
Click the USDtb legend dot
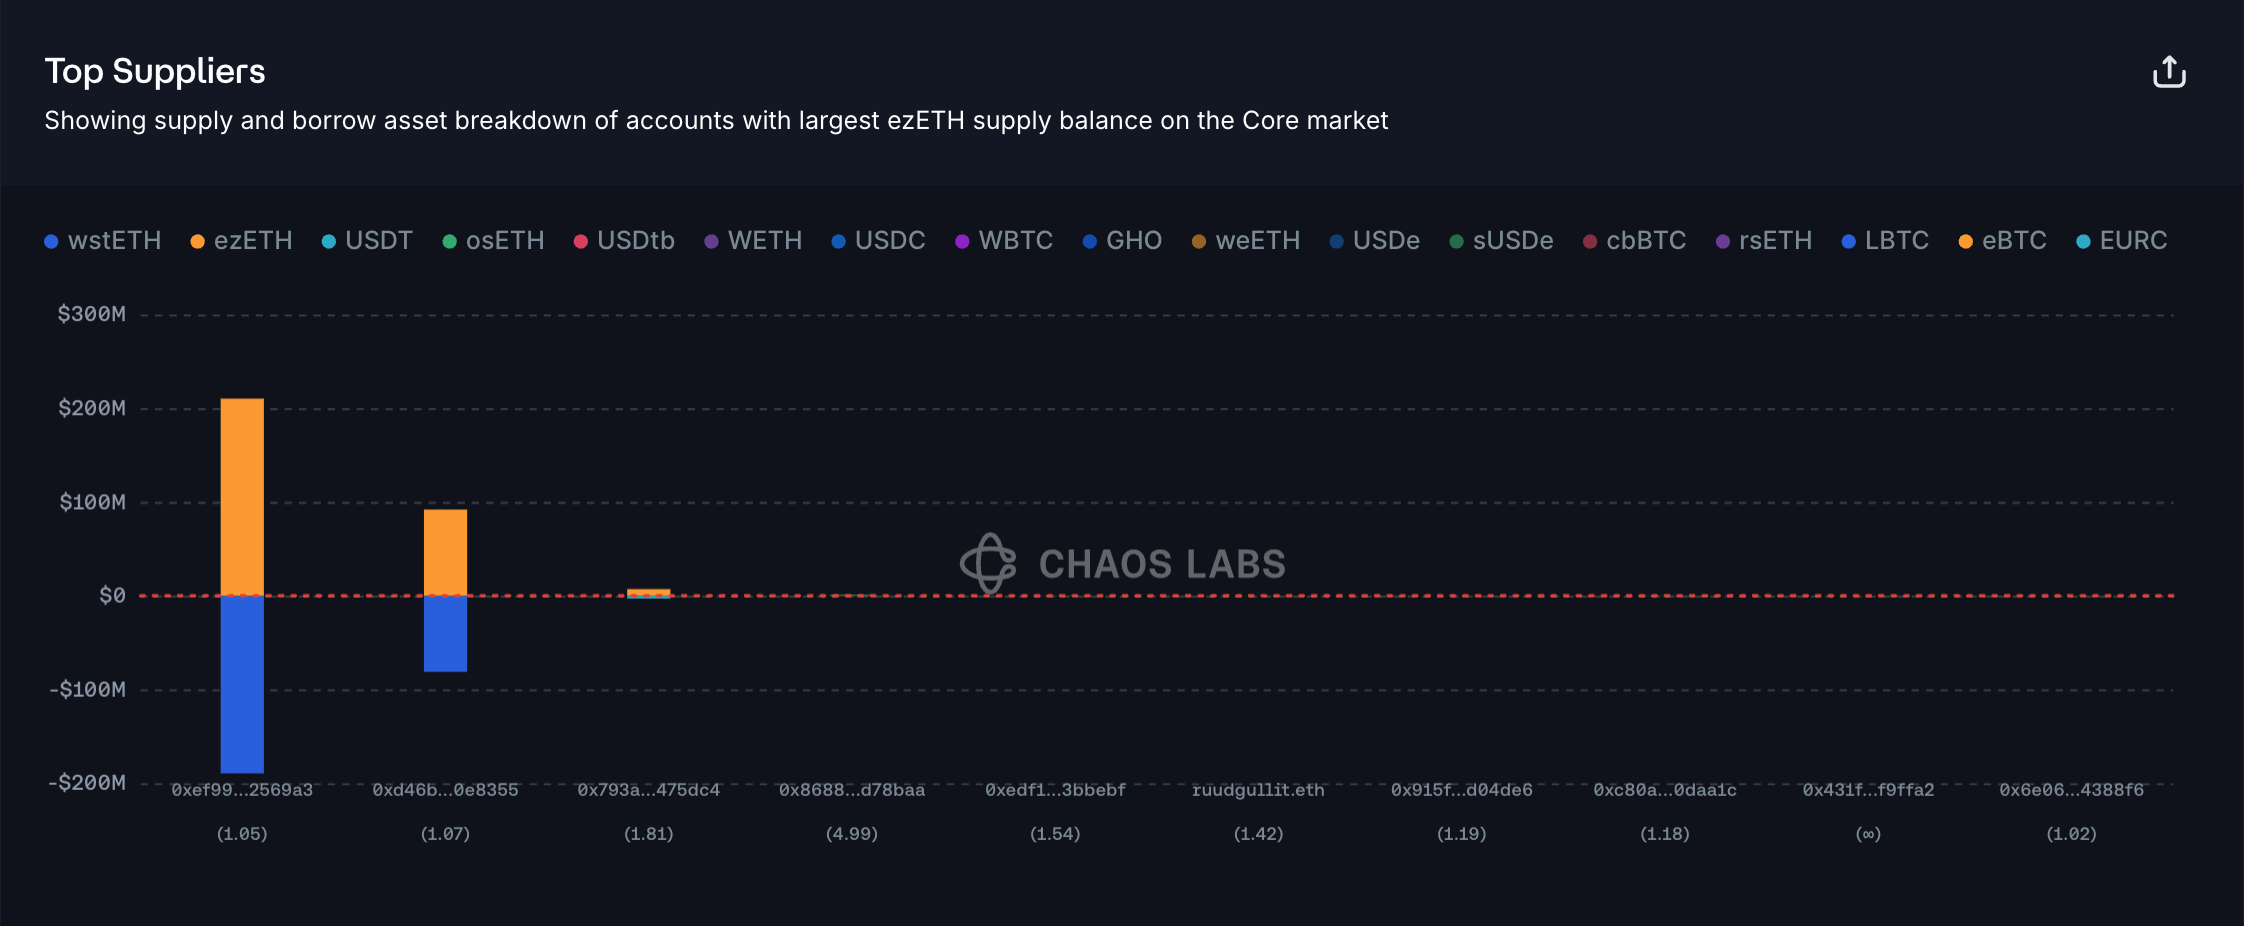pos(580,242)
